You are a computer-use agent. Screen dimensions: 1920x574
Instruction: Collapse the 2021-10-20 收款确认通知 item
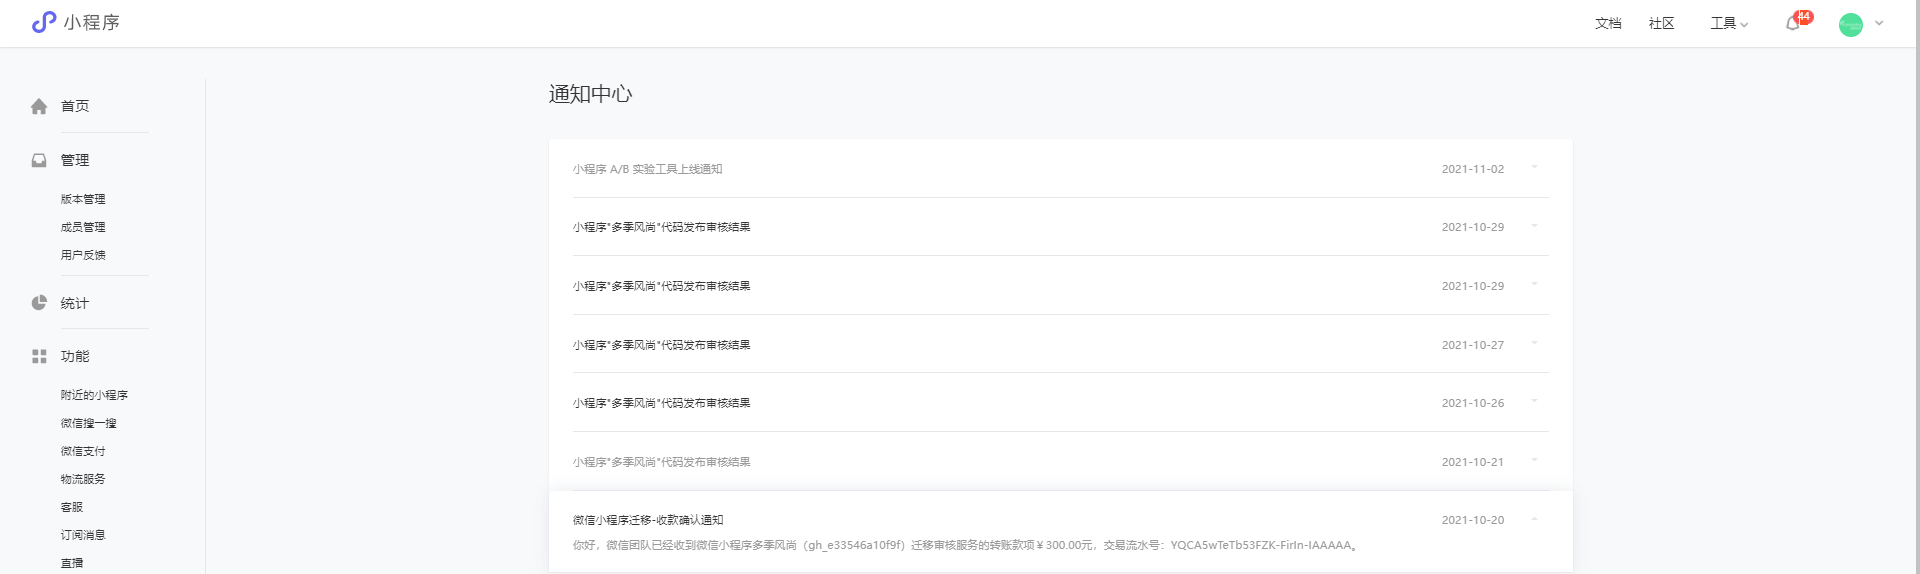pos(1534,519)
